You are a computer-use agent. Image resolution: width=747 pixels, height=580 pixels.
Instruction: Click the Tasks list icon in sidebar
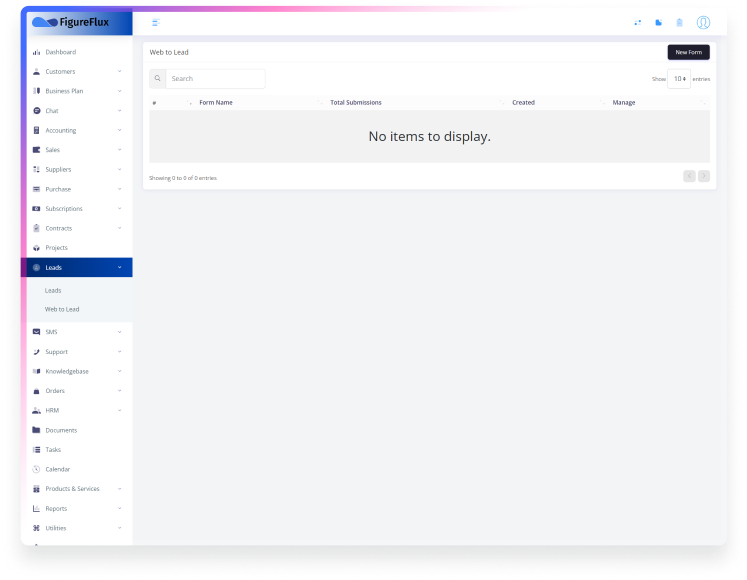click(36, 450)
